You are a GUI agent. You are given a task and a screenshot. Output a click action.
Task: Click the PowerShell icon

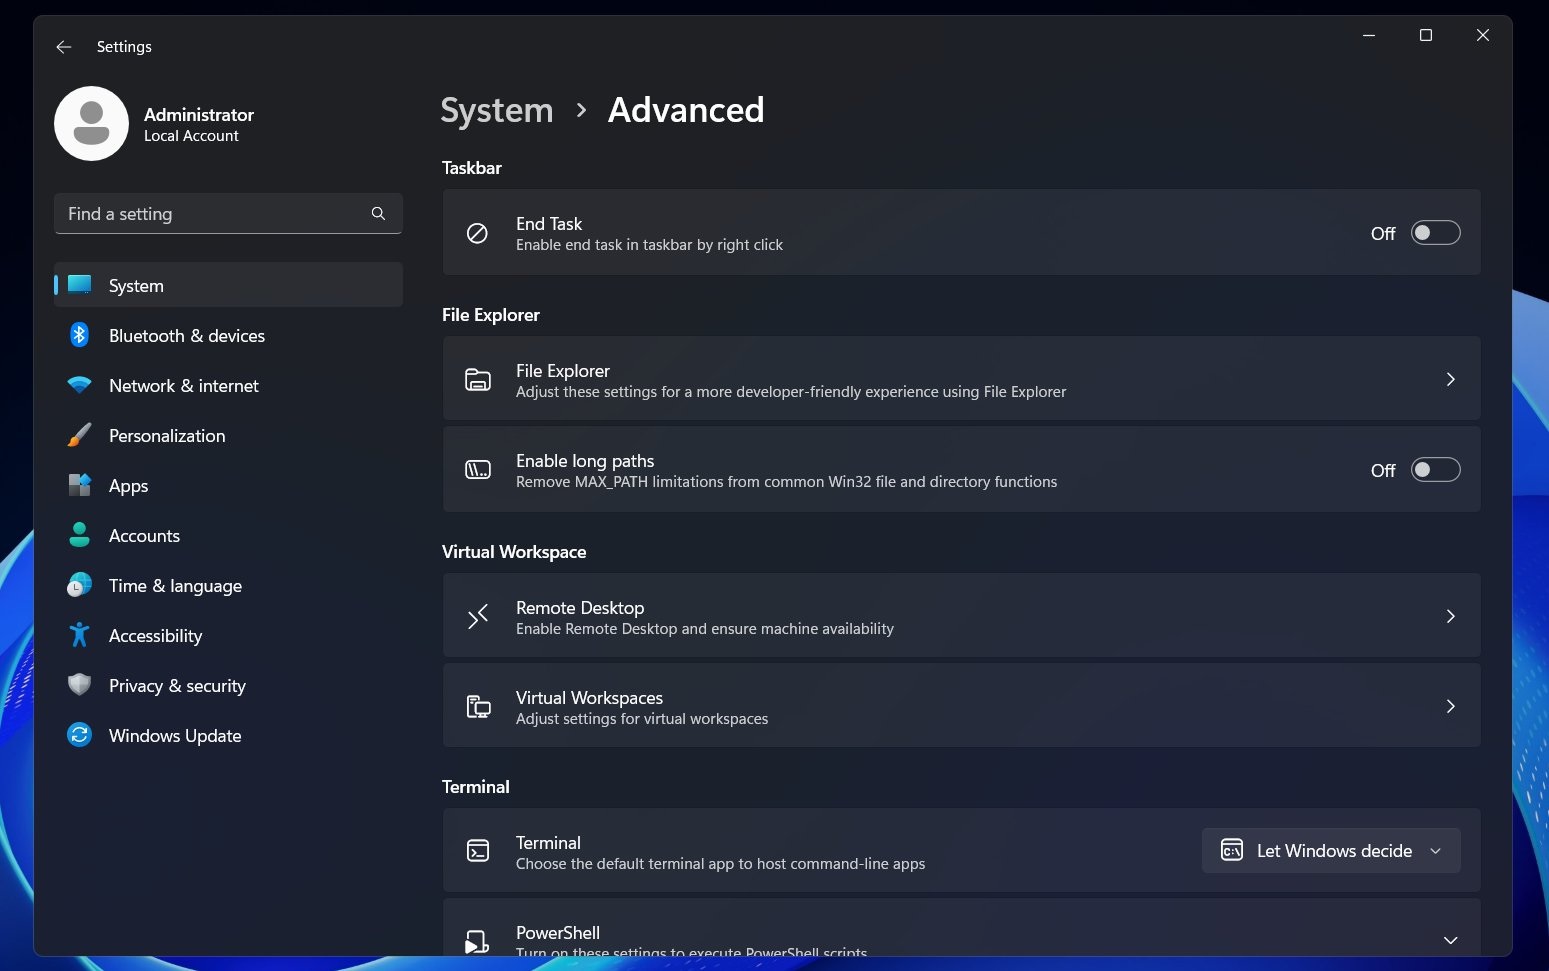(478, 940)
